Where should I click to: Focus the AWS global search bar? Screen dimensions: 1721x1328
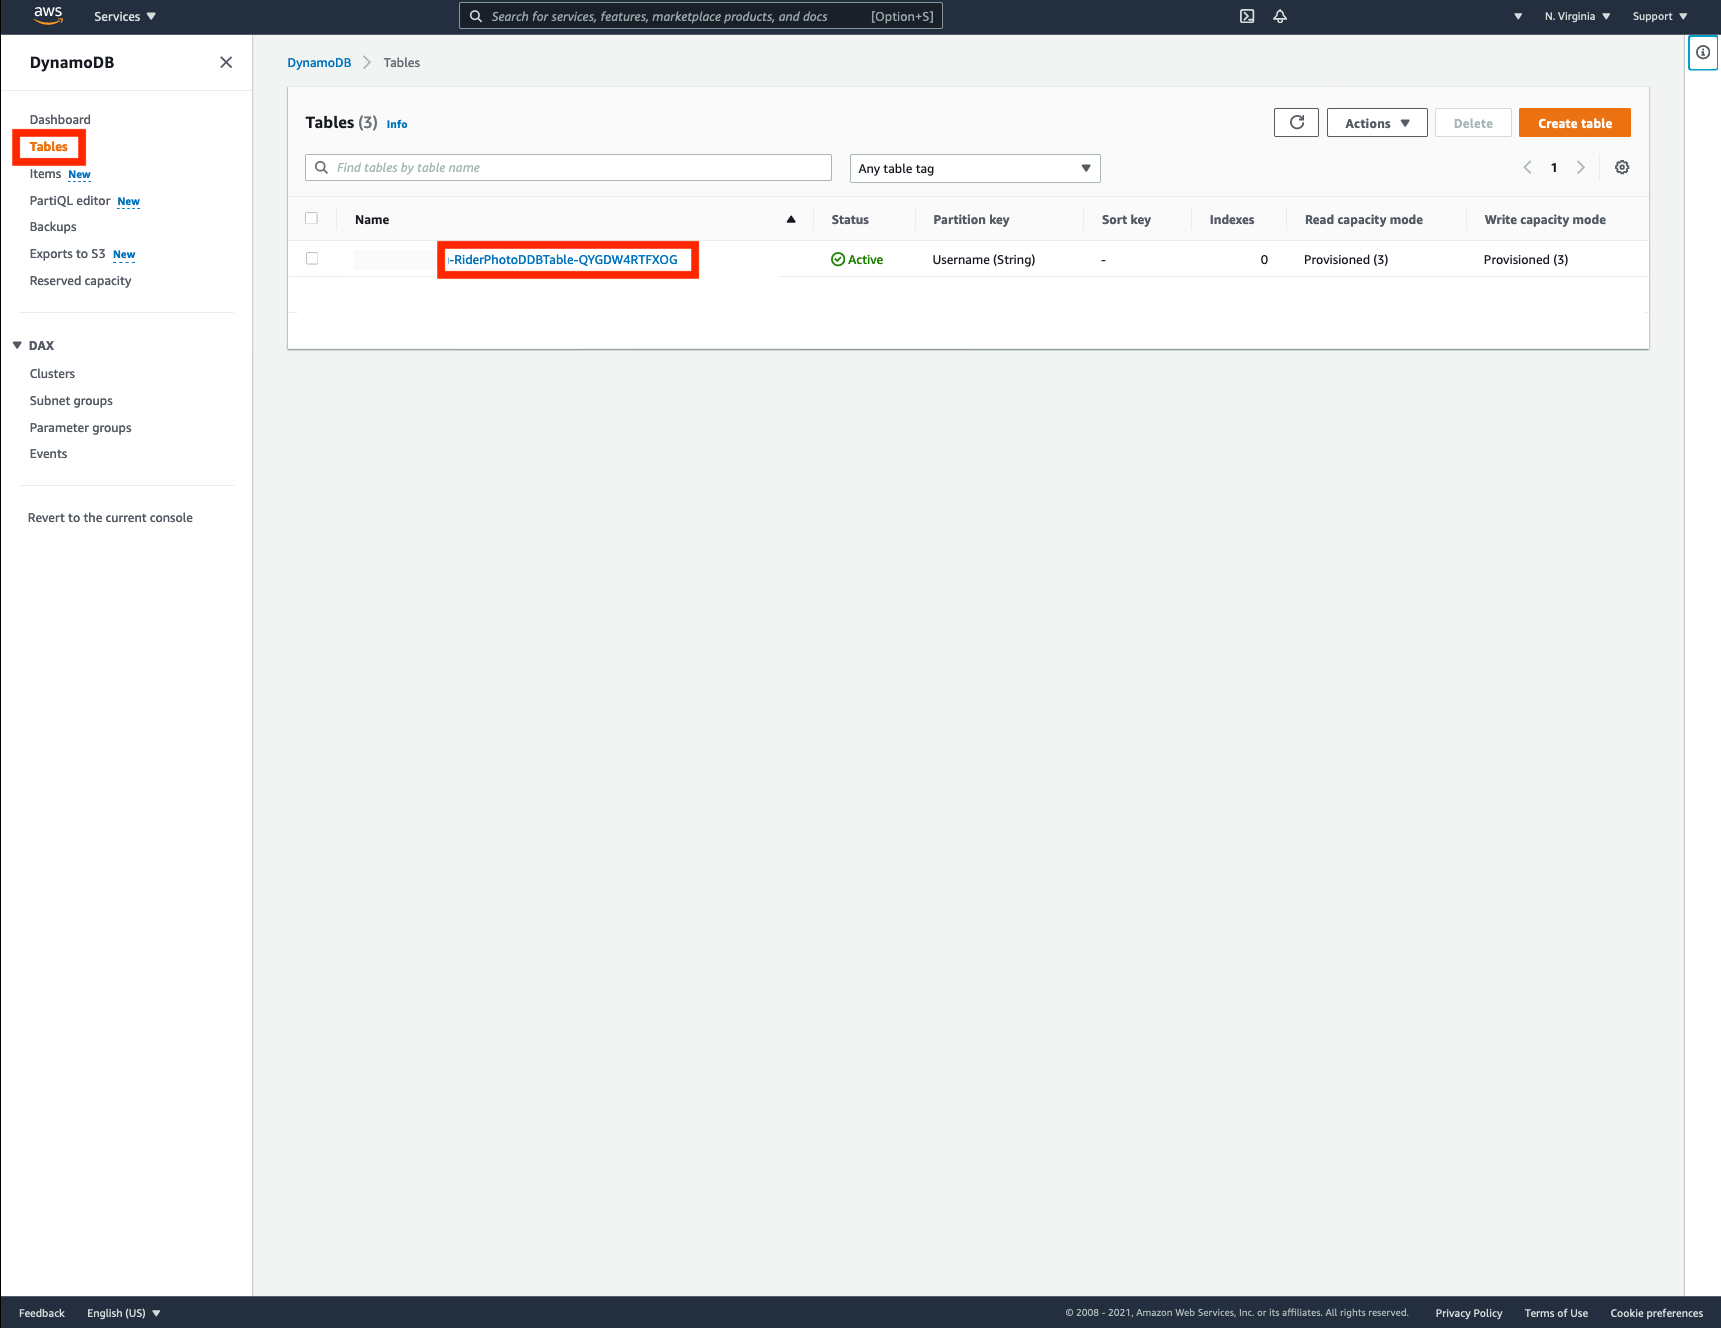point(700,16)
